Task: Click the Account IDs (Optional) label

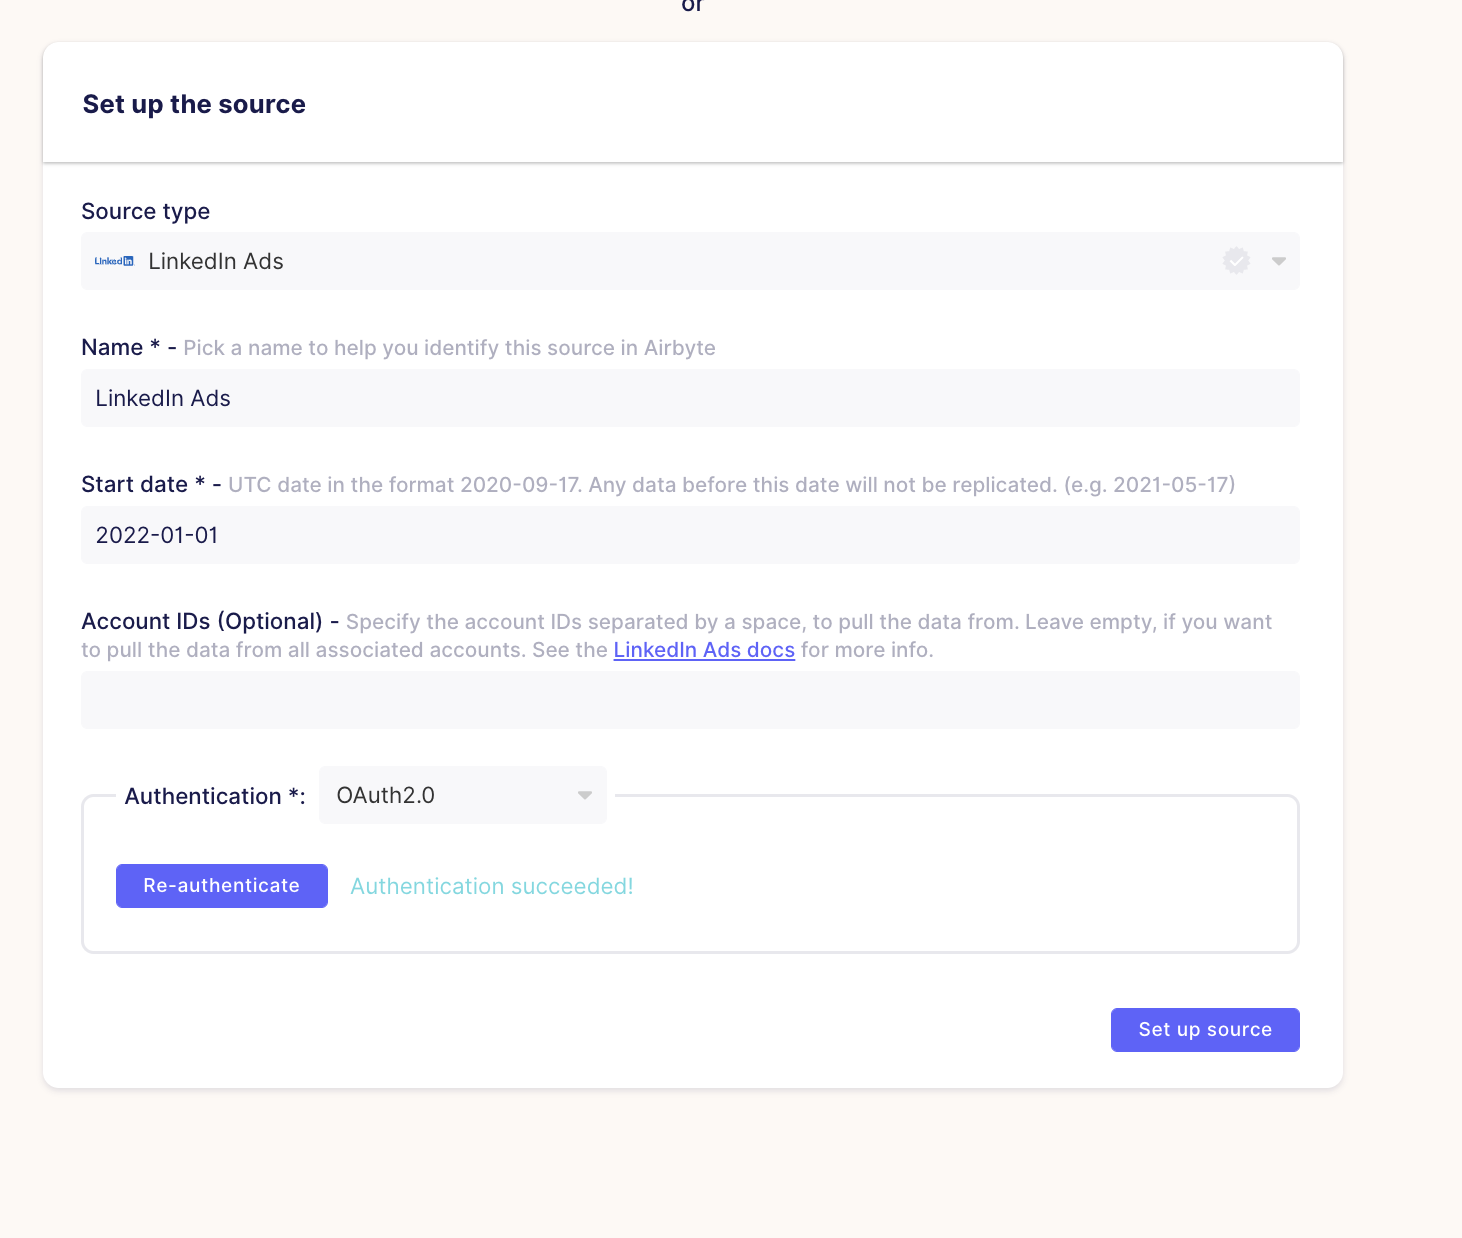Action: tap(204, 621)
